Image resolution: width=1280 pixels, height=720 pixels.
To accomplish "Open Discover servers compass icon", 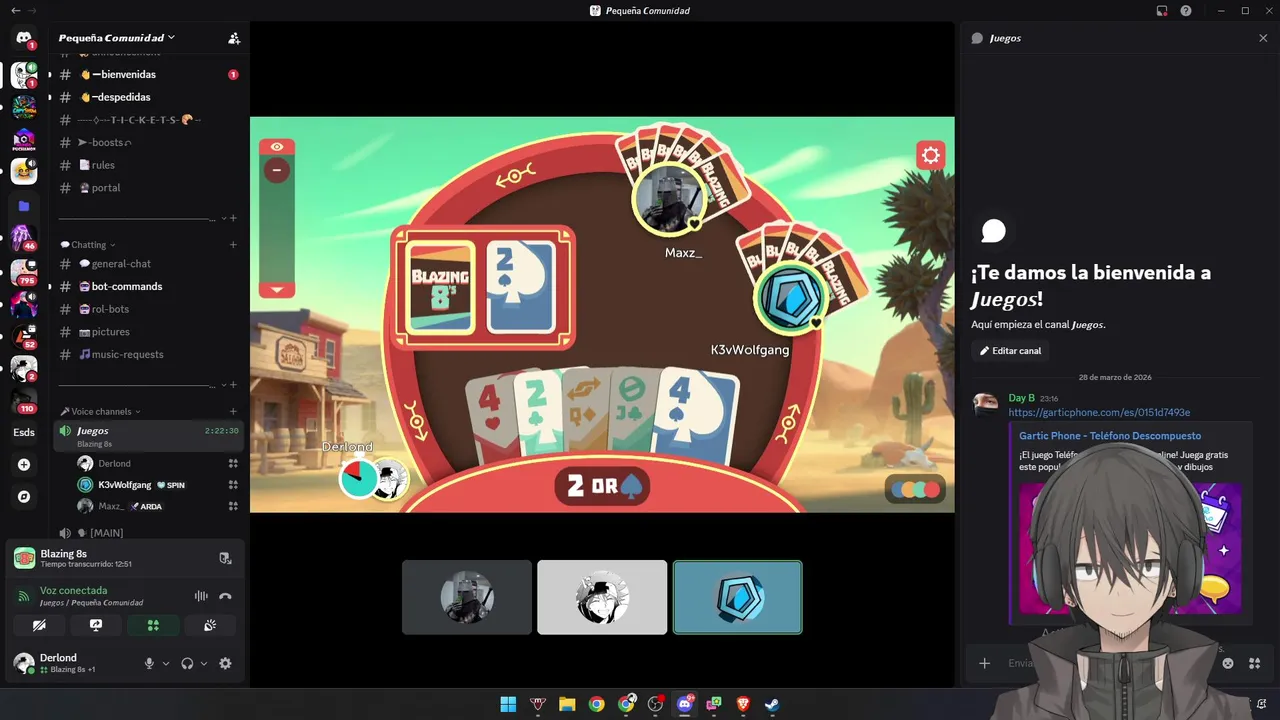I will pyautogui.click(x=24, y=496).
